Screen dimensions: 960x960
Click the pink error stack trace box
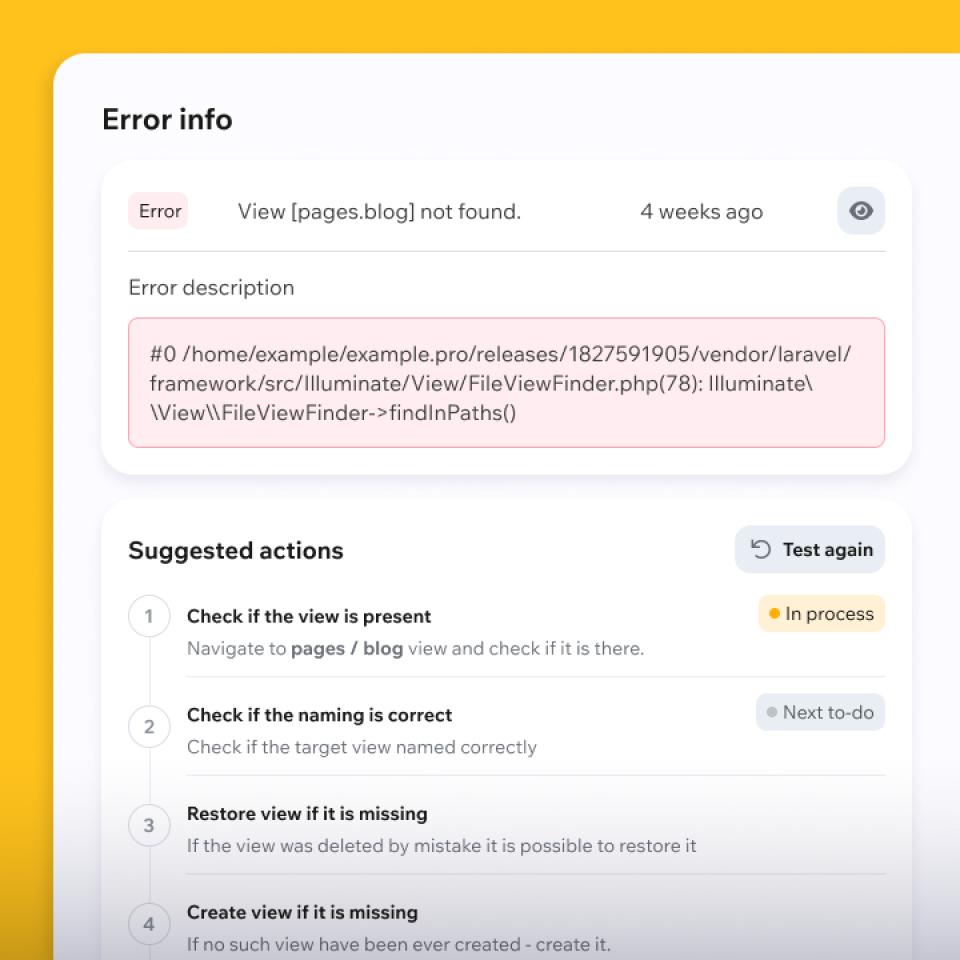pyautogui.click(x=506, y=383)
